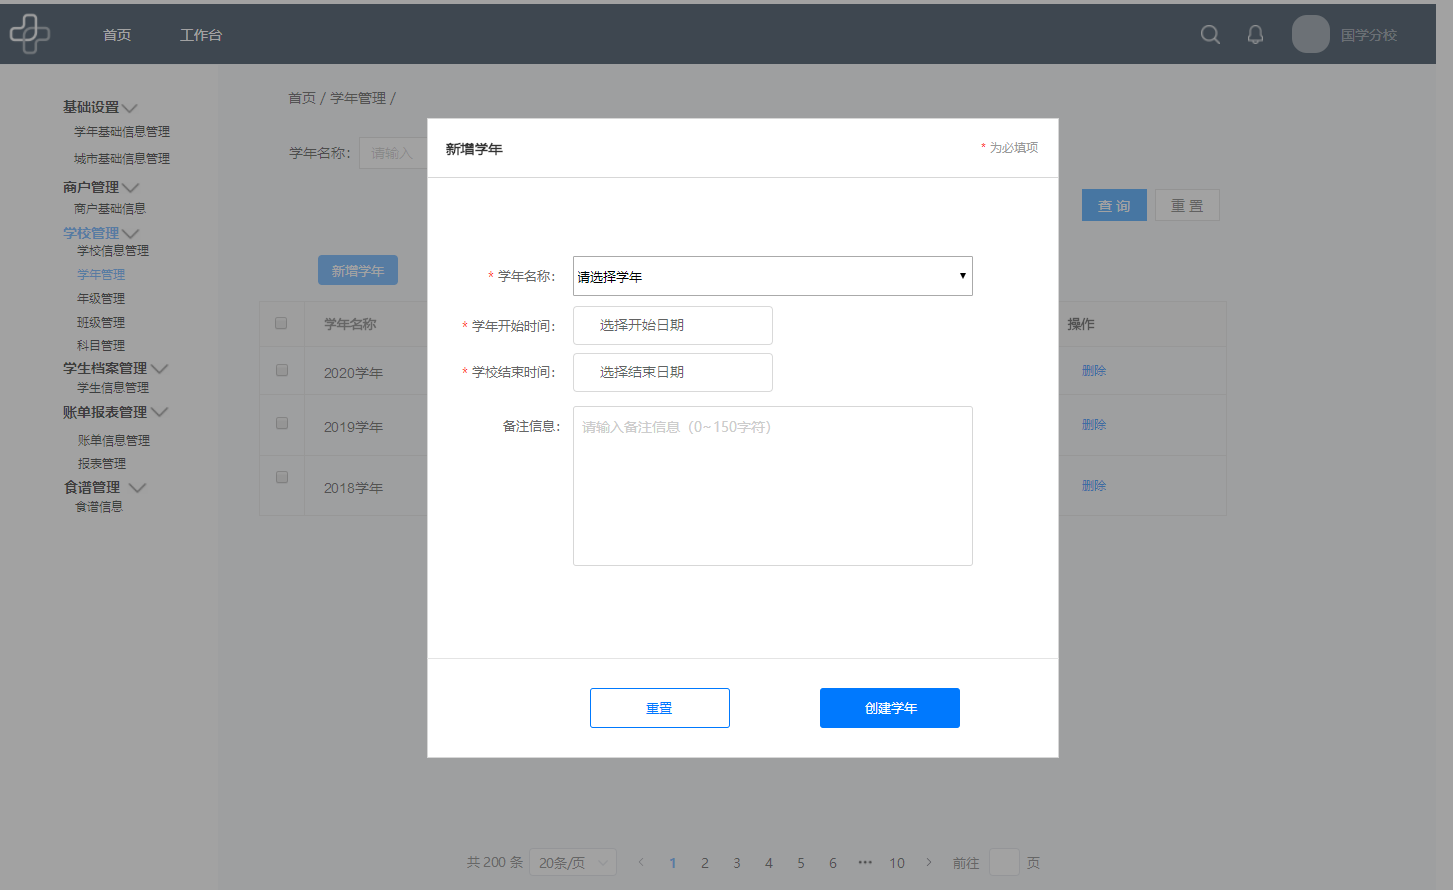Tick the checkbox for the 2018学年 row
1453x890 pixels.
coord(282,477)
